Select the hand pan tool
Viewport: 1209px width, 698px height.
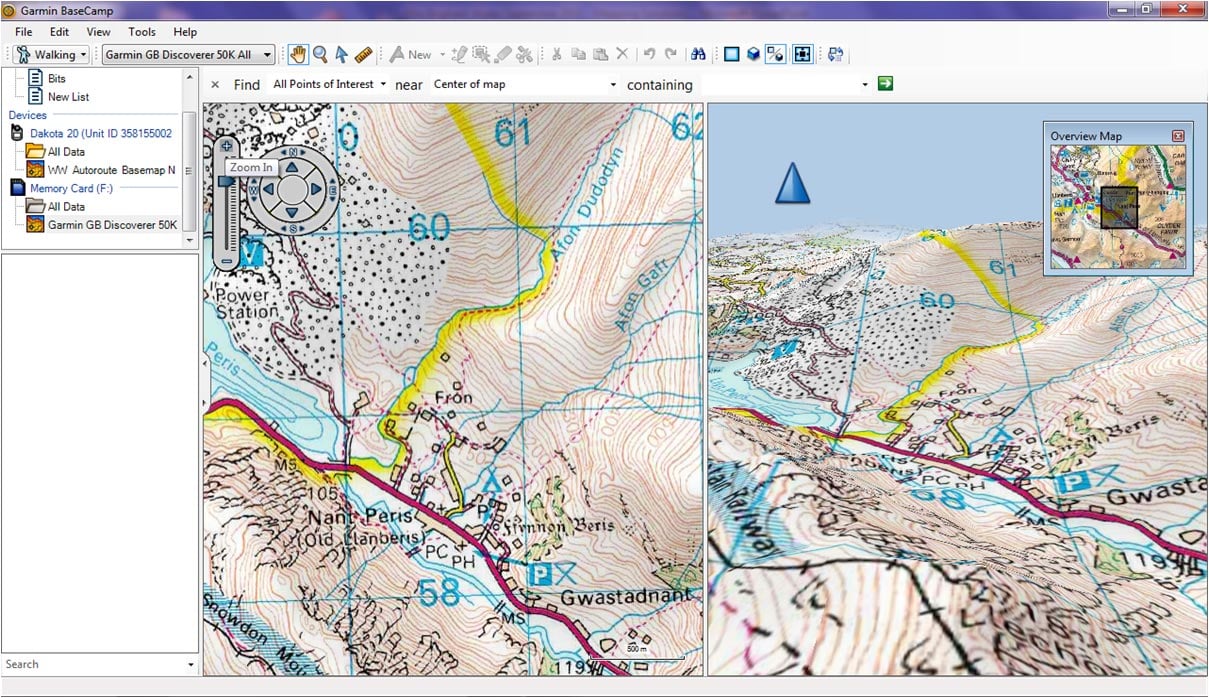297,54
